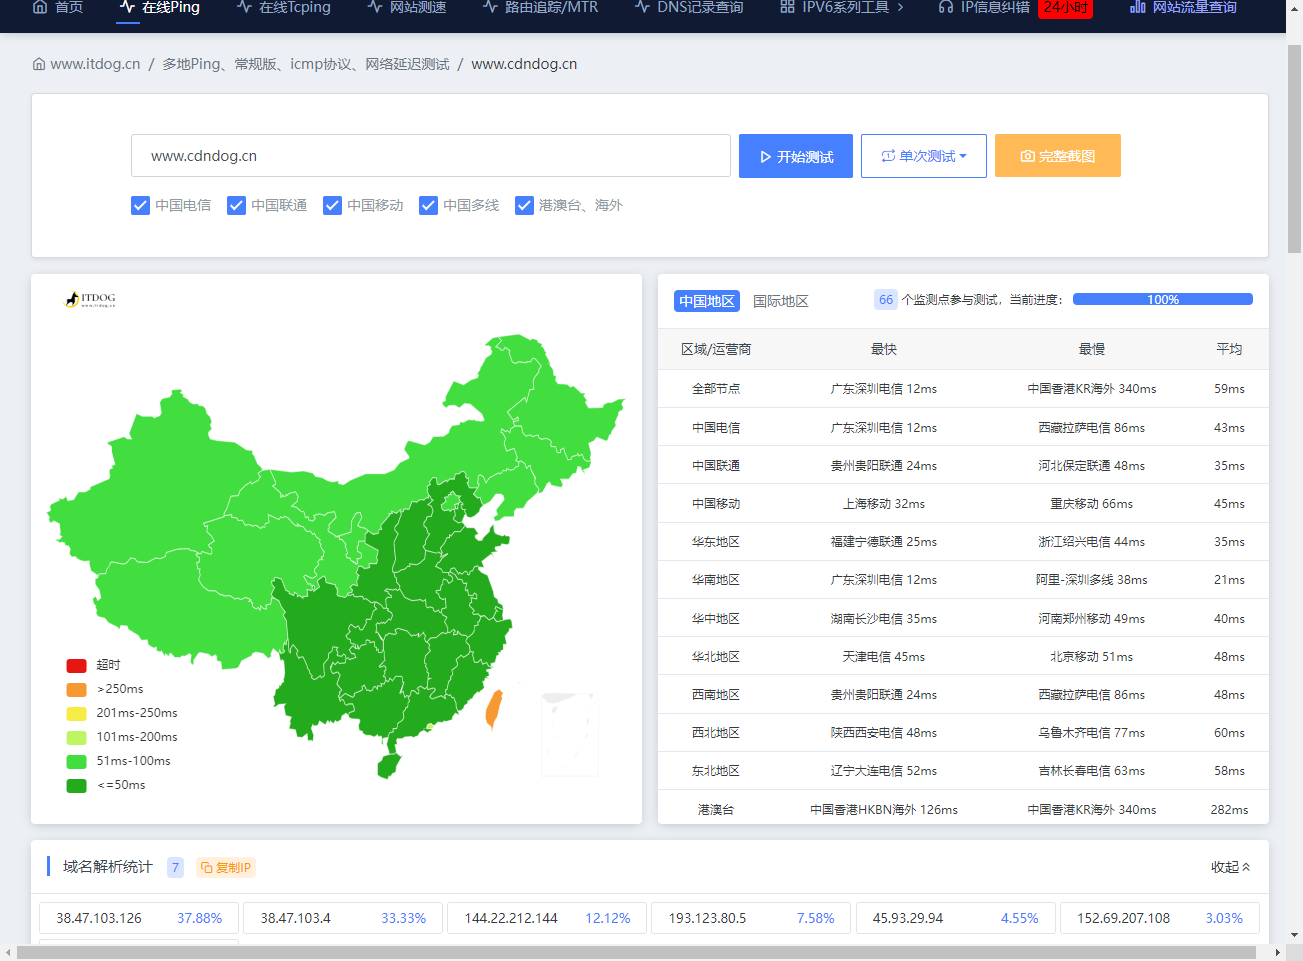Screen dimensions: 1303x961
Task: Click the headset icon for IP信息纠错
Action: tap(945, 7)
